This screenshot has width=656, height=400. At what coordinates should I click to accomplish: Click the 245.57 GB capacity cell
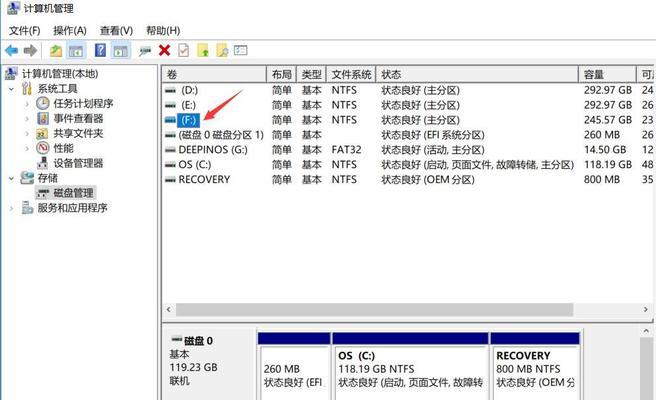(607, 120)
